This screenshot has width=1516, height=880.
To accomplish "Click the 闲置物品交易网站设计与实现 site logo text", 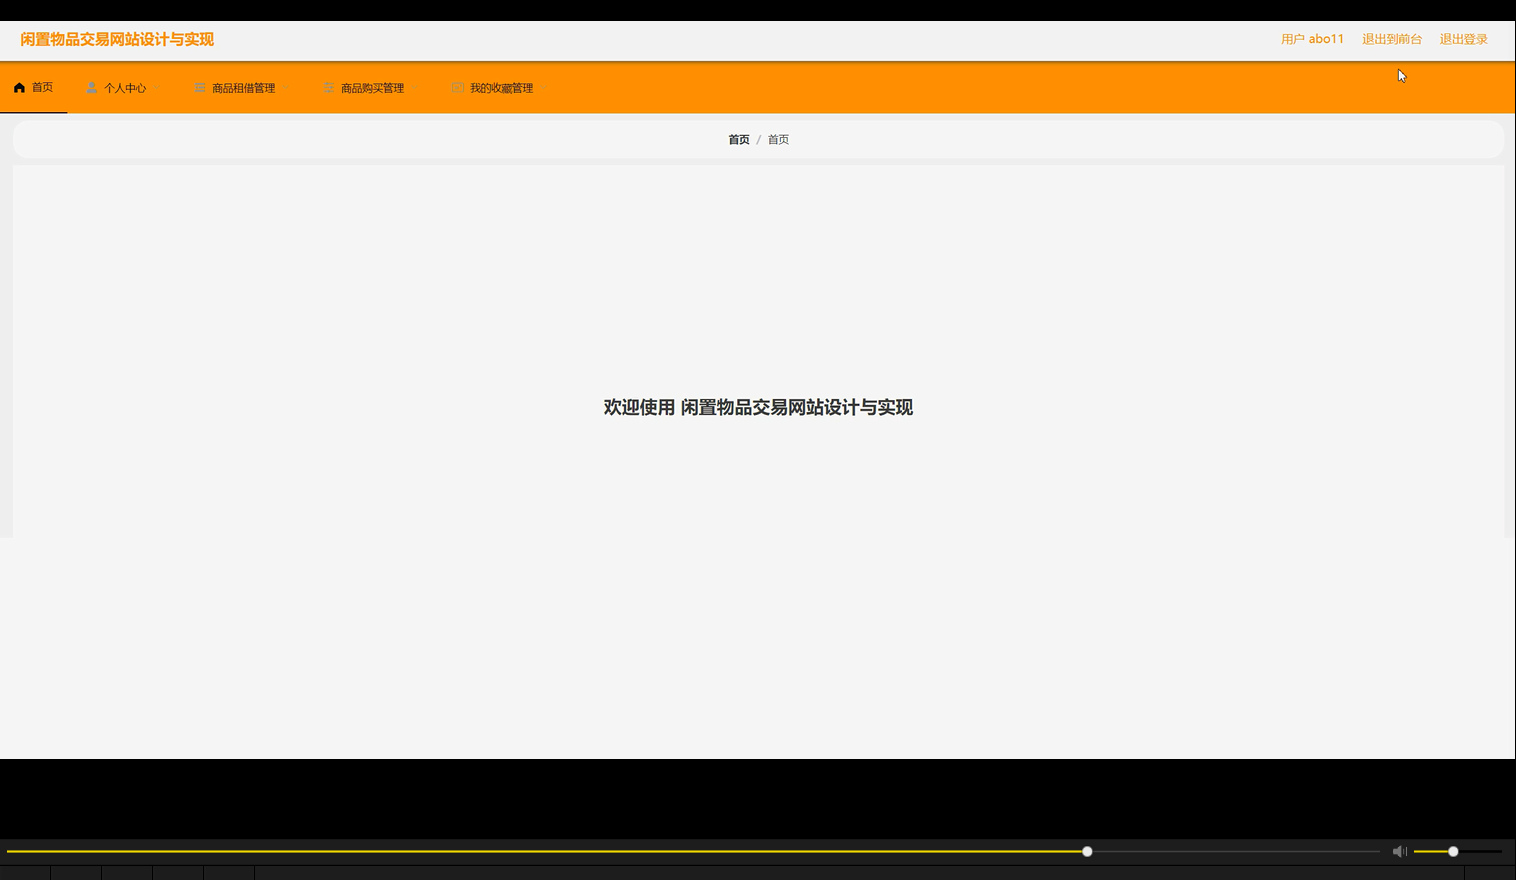I will pyautogui.click(x=117, y=39).
